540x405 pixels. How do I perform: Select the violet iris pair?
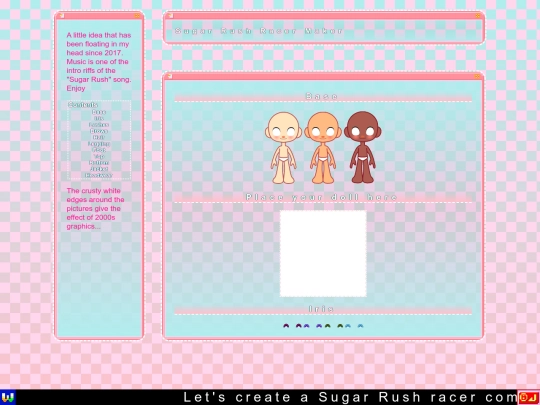click(x=312, y=326)
